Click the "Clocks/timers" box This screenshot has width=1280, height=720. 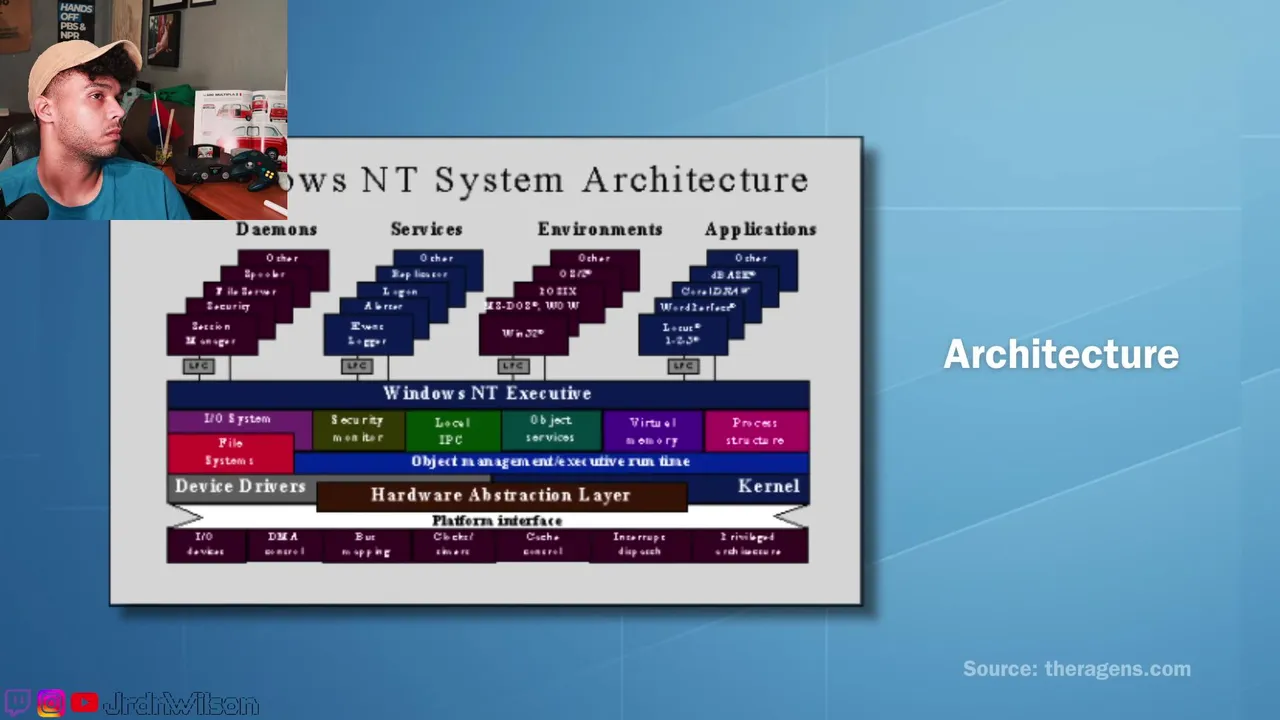coord(453,545)
